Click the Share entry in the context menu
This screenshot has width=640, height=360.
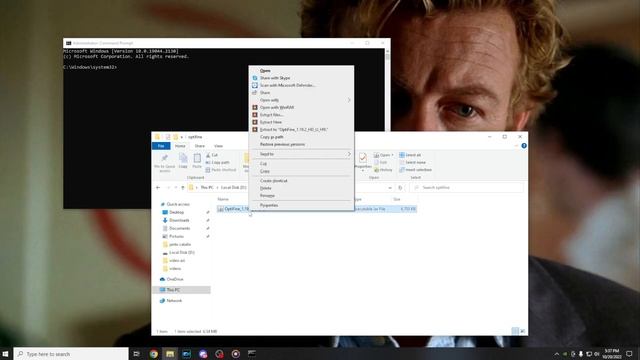tap(265, 93)
